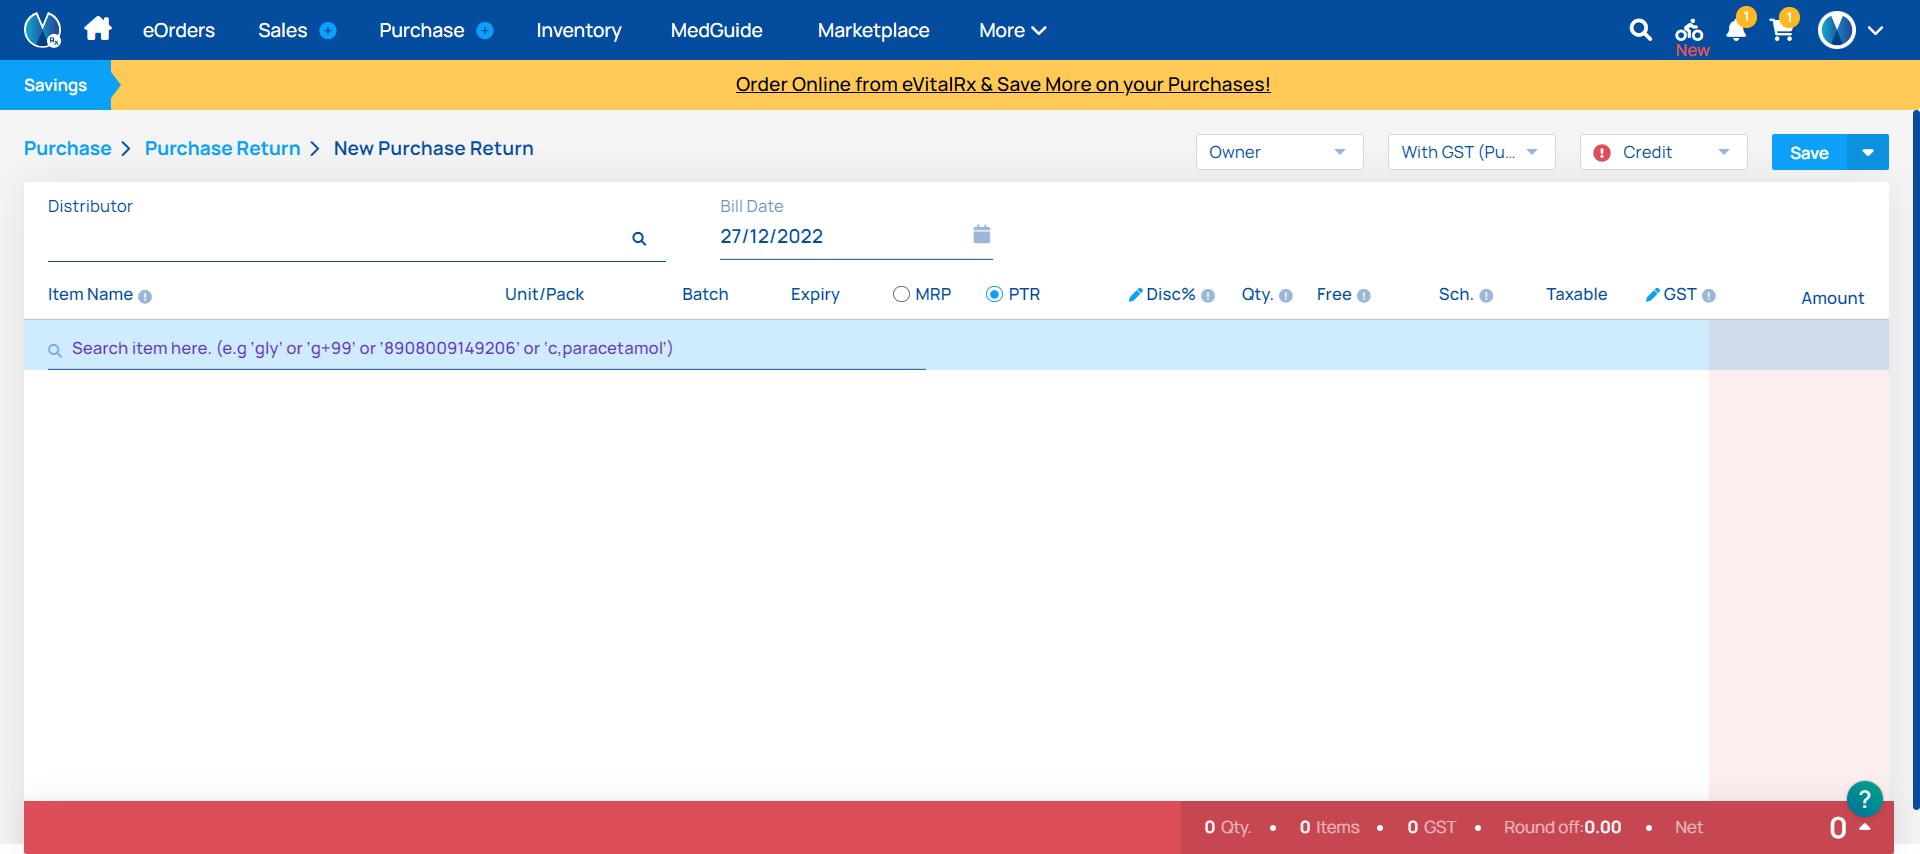Open the eOrders menu
1920x854 pixels.
[179, 31]
